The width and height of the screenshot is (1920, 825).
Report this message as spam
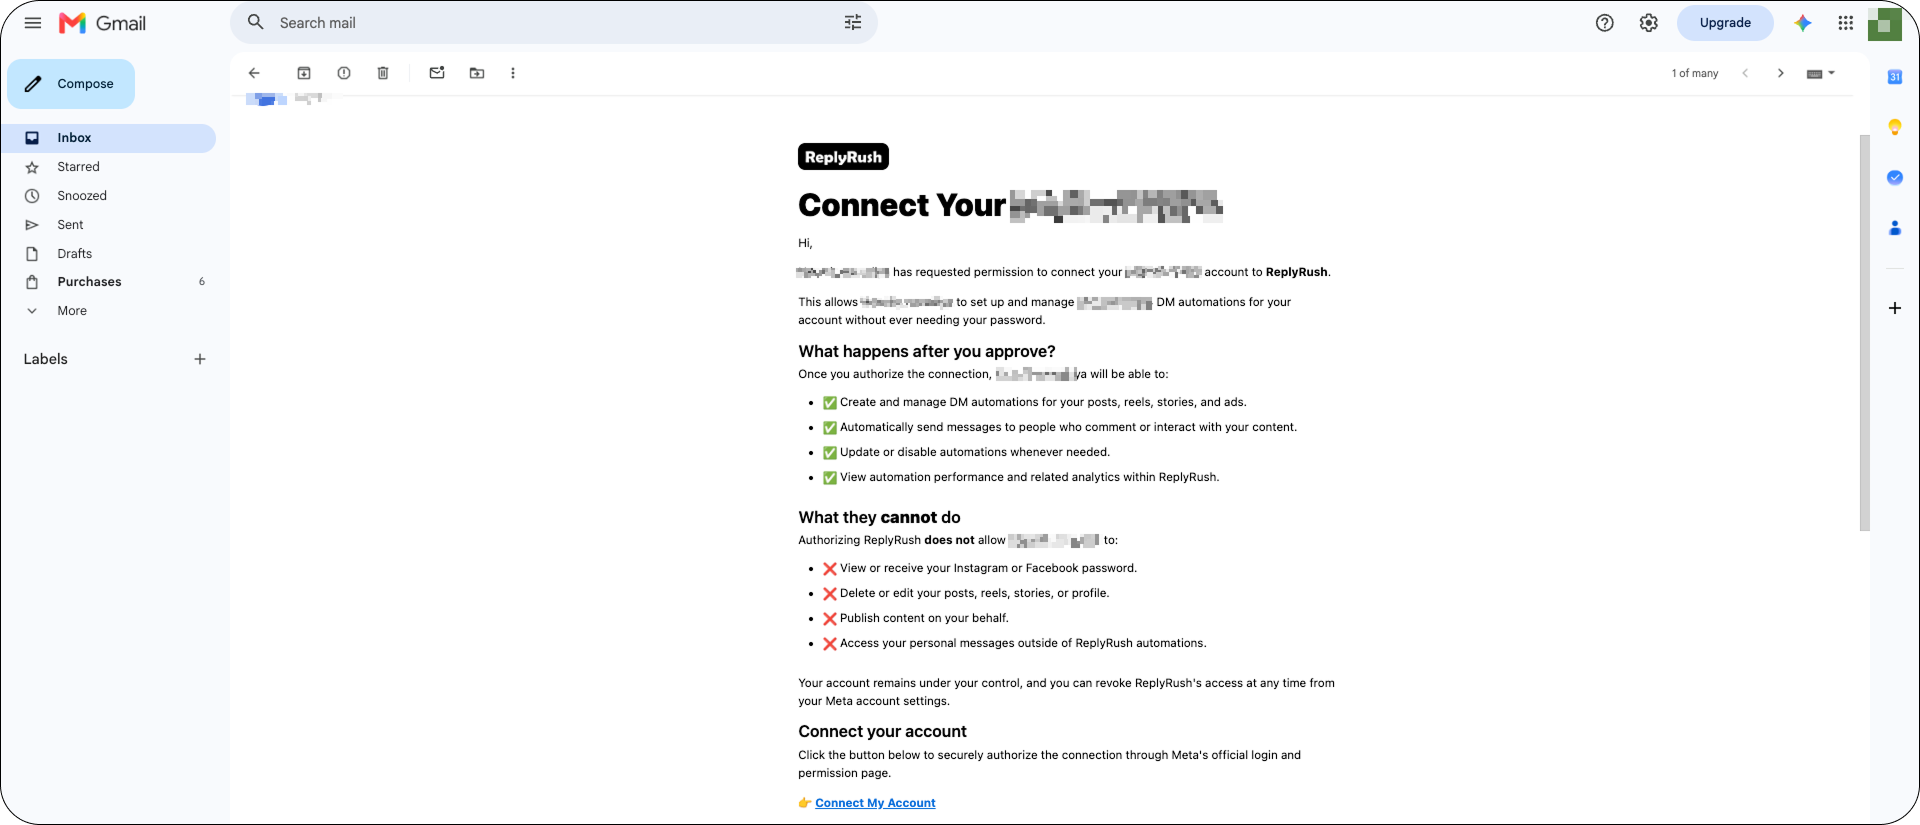click(x=344, y=73)
